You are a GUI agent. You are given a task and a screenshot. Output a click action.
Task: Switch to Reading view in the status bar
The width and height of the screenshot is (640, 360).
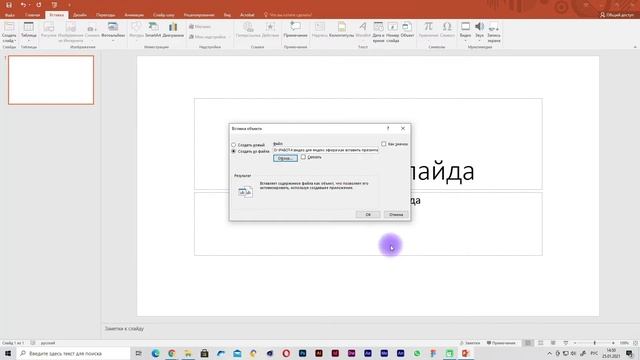coord(553,343)
